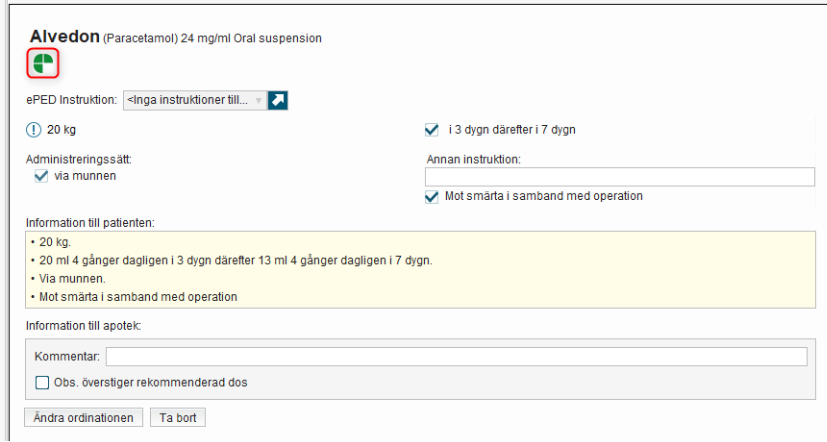Viewport: 827px width, 442px height.
Task: Focus the 'Annan instruktion' text field
Action: coord(619,177)
